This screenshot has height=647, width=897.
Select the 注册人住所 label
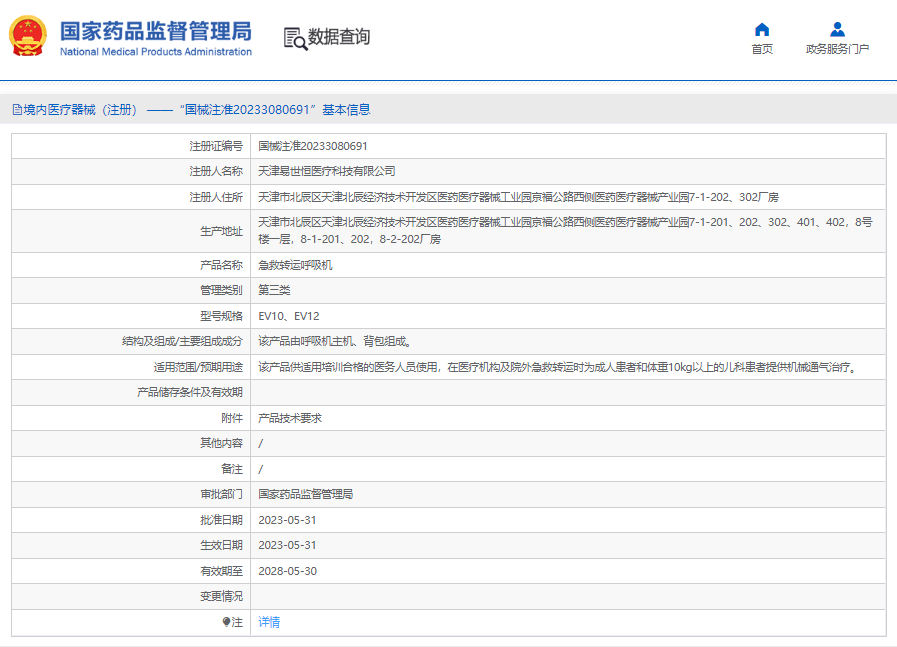(x=216, y=197)
